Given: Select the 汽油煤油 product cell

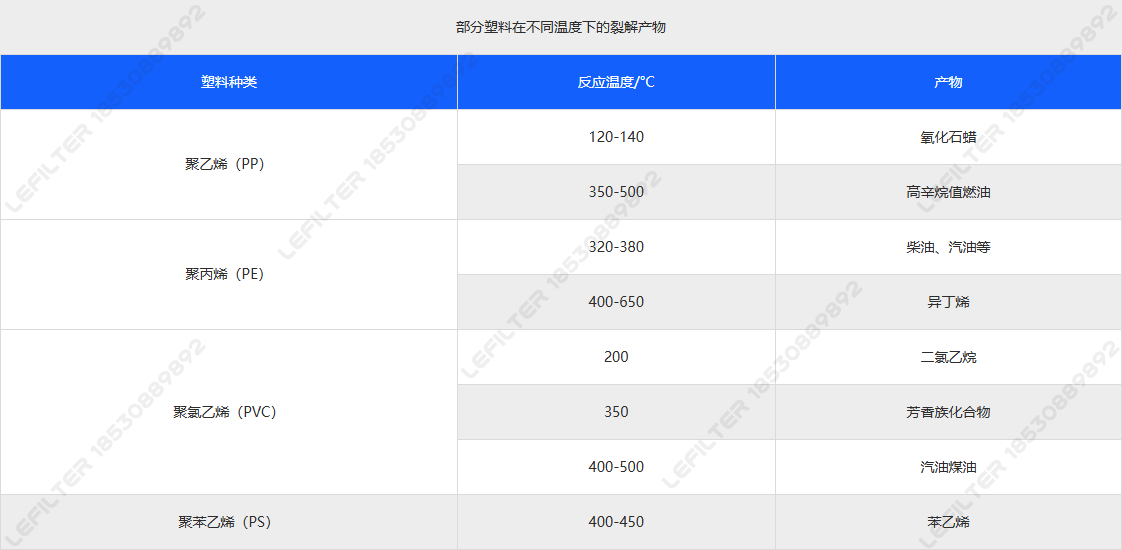Looking at the screenshot, I should [948, 467].
